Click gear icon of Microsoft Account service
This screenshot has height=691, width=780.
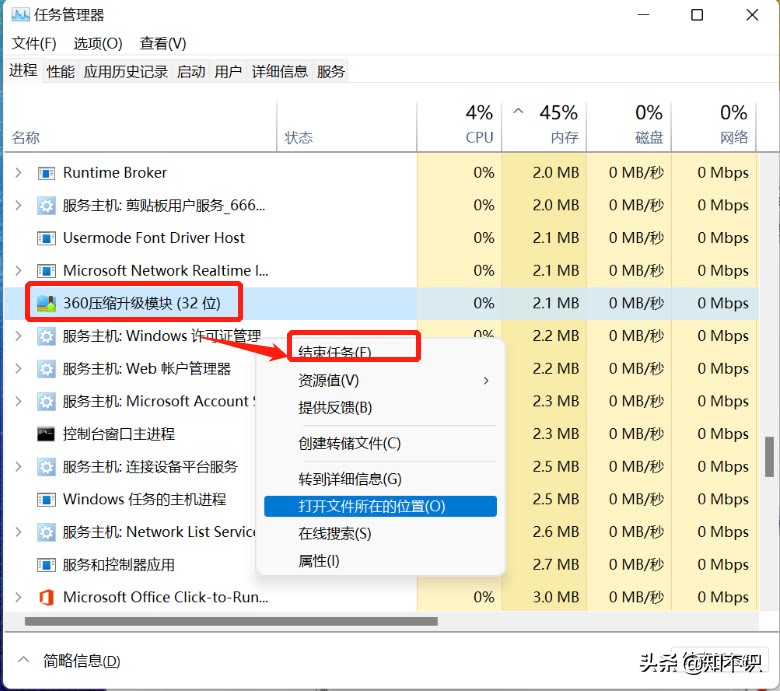pos(46,401)
